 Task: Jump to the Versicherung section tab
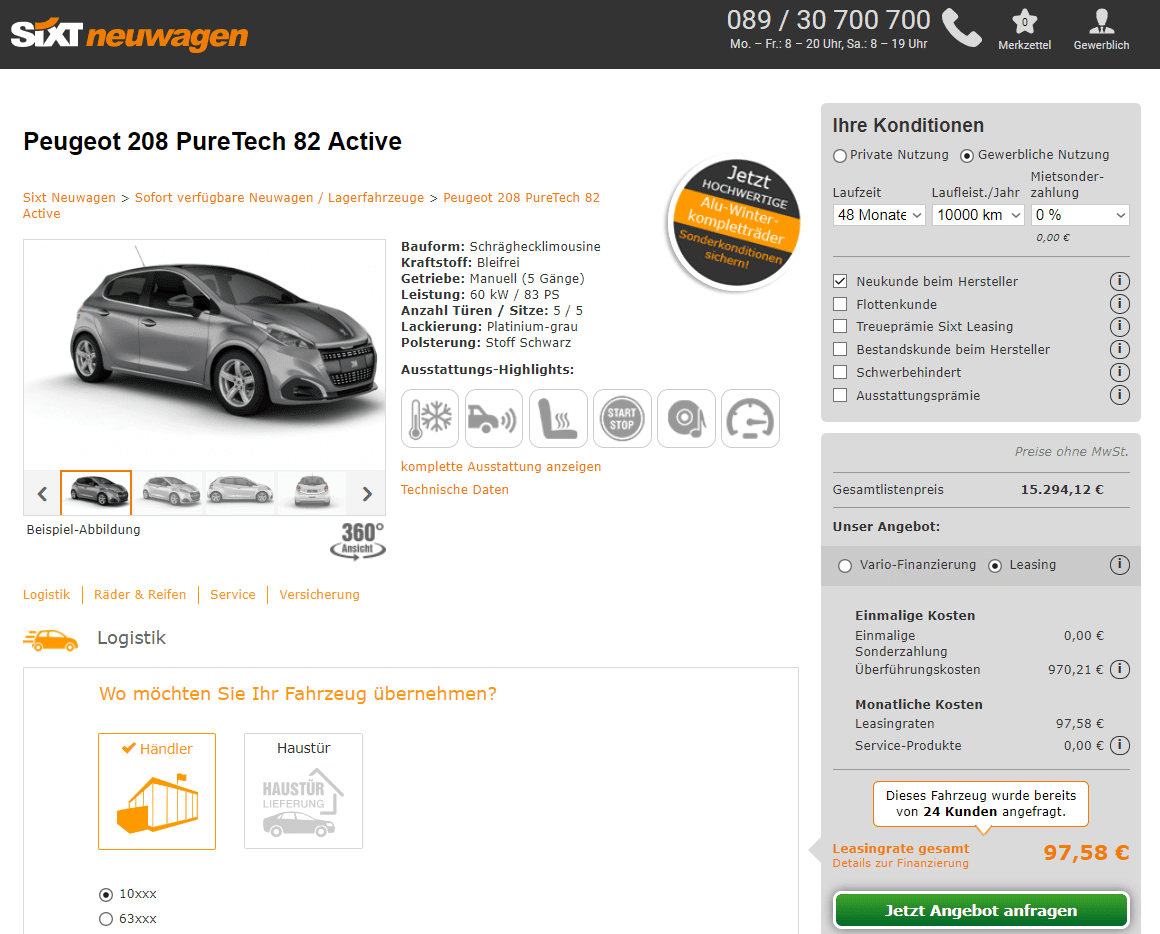[320, 595]
